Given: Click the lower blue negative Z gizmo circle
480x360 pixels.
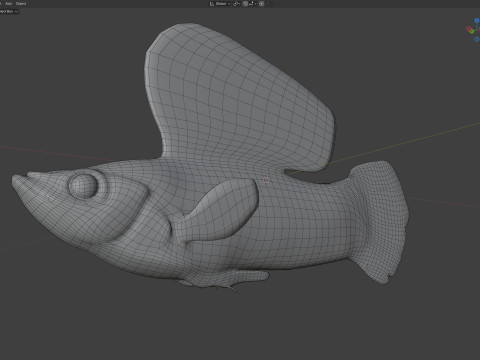Looking at the screenshot, I should [x=477, y=39].
